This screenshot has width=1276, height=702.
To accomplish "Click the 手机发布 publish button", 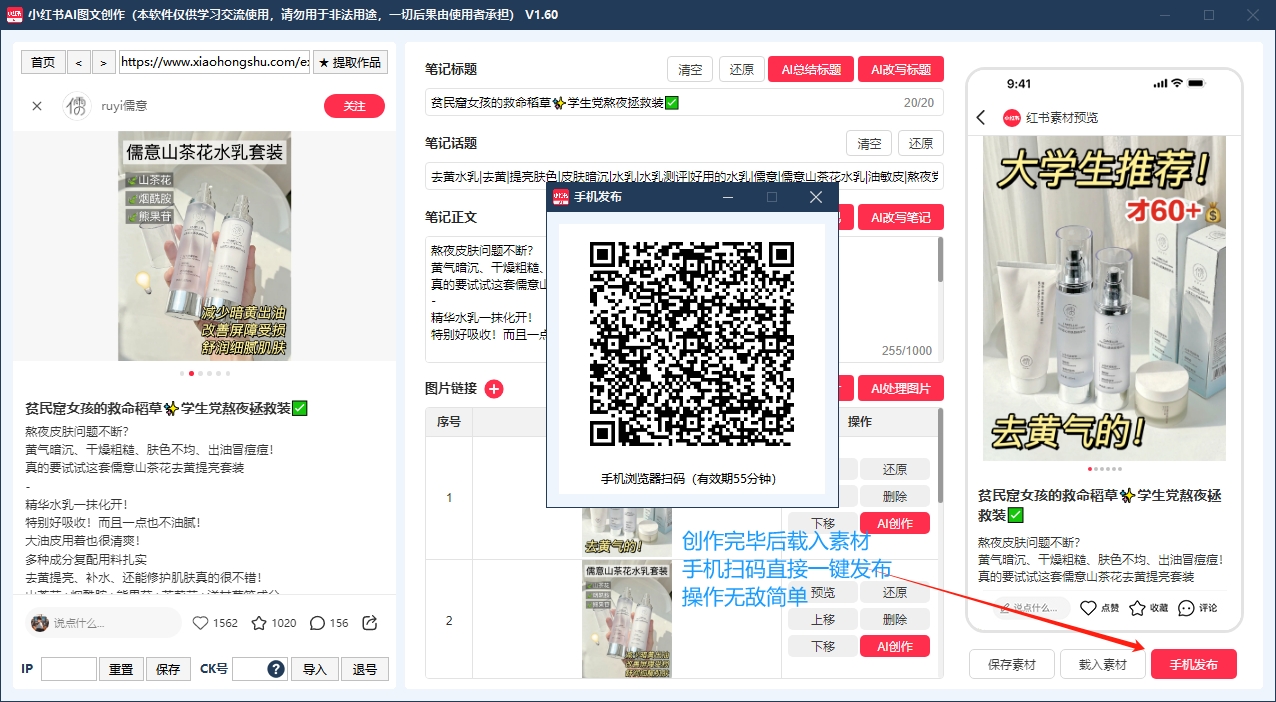I will point(1193,664).
